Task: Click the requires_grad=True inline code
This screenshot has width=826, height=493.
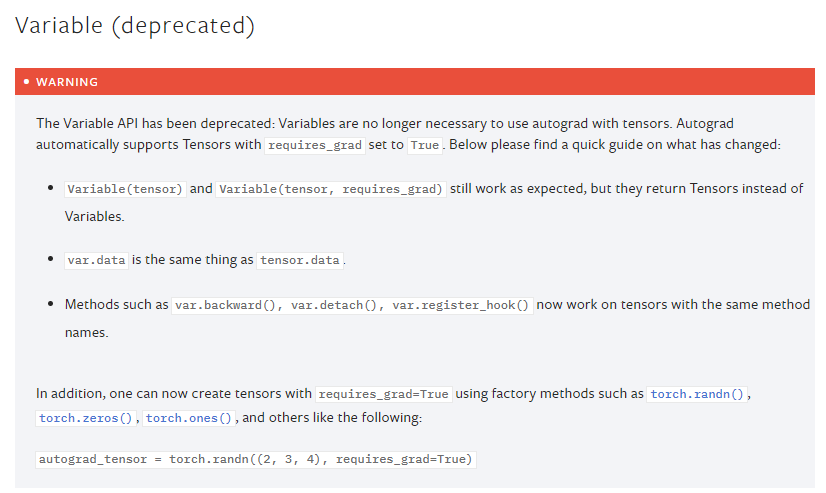Action: pyautogui.click(x=383, y=394)
